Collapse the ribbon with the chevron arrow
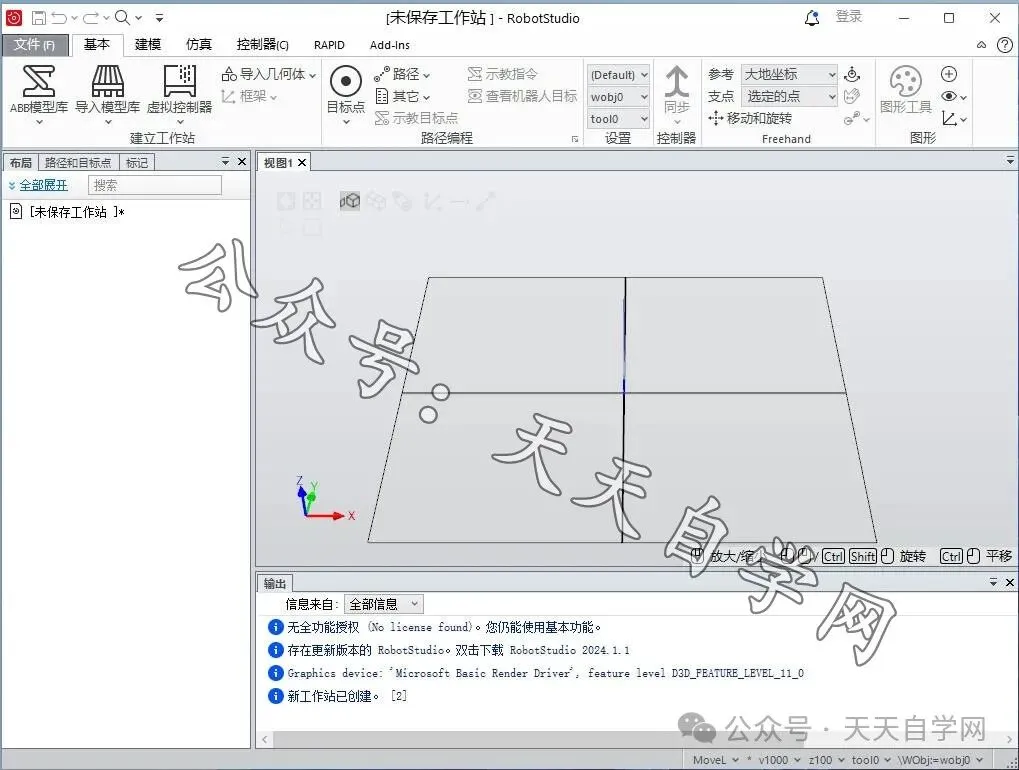This screenshot has height=770, width=1019. (x=981, y=45)
